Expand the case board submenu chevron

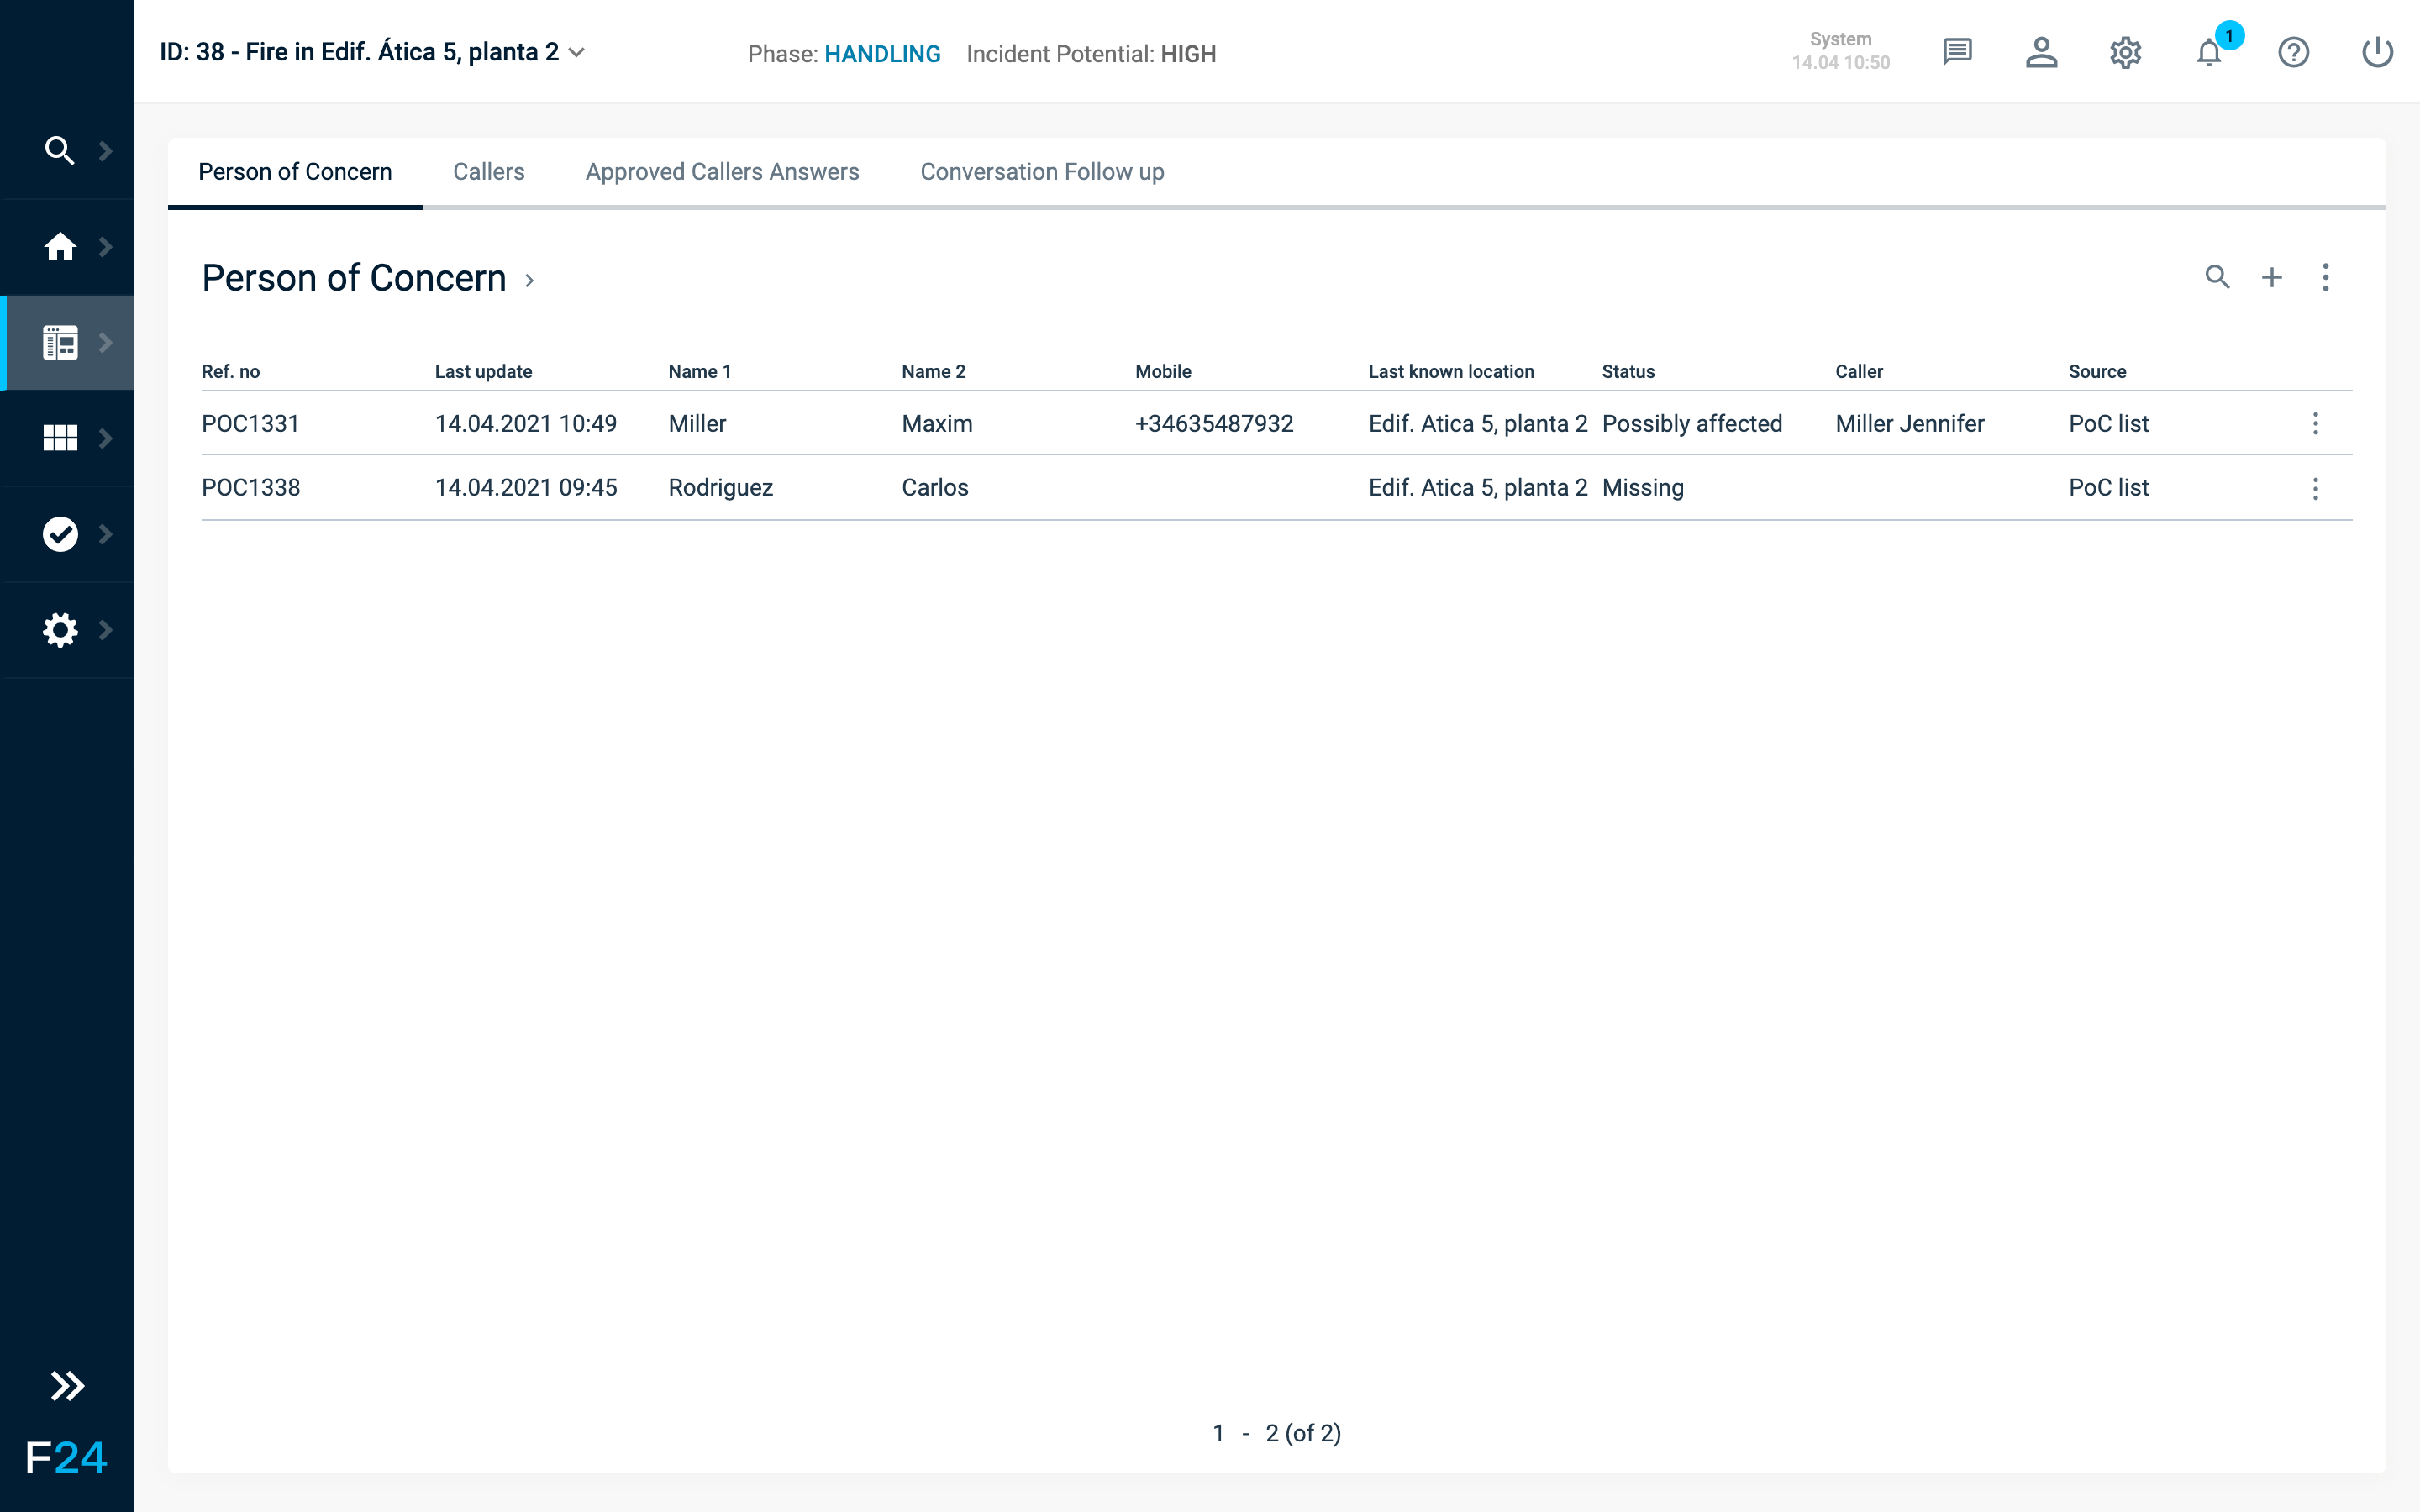105,342
